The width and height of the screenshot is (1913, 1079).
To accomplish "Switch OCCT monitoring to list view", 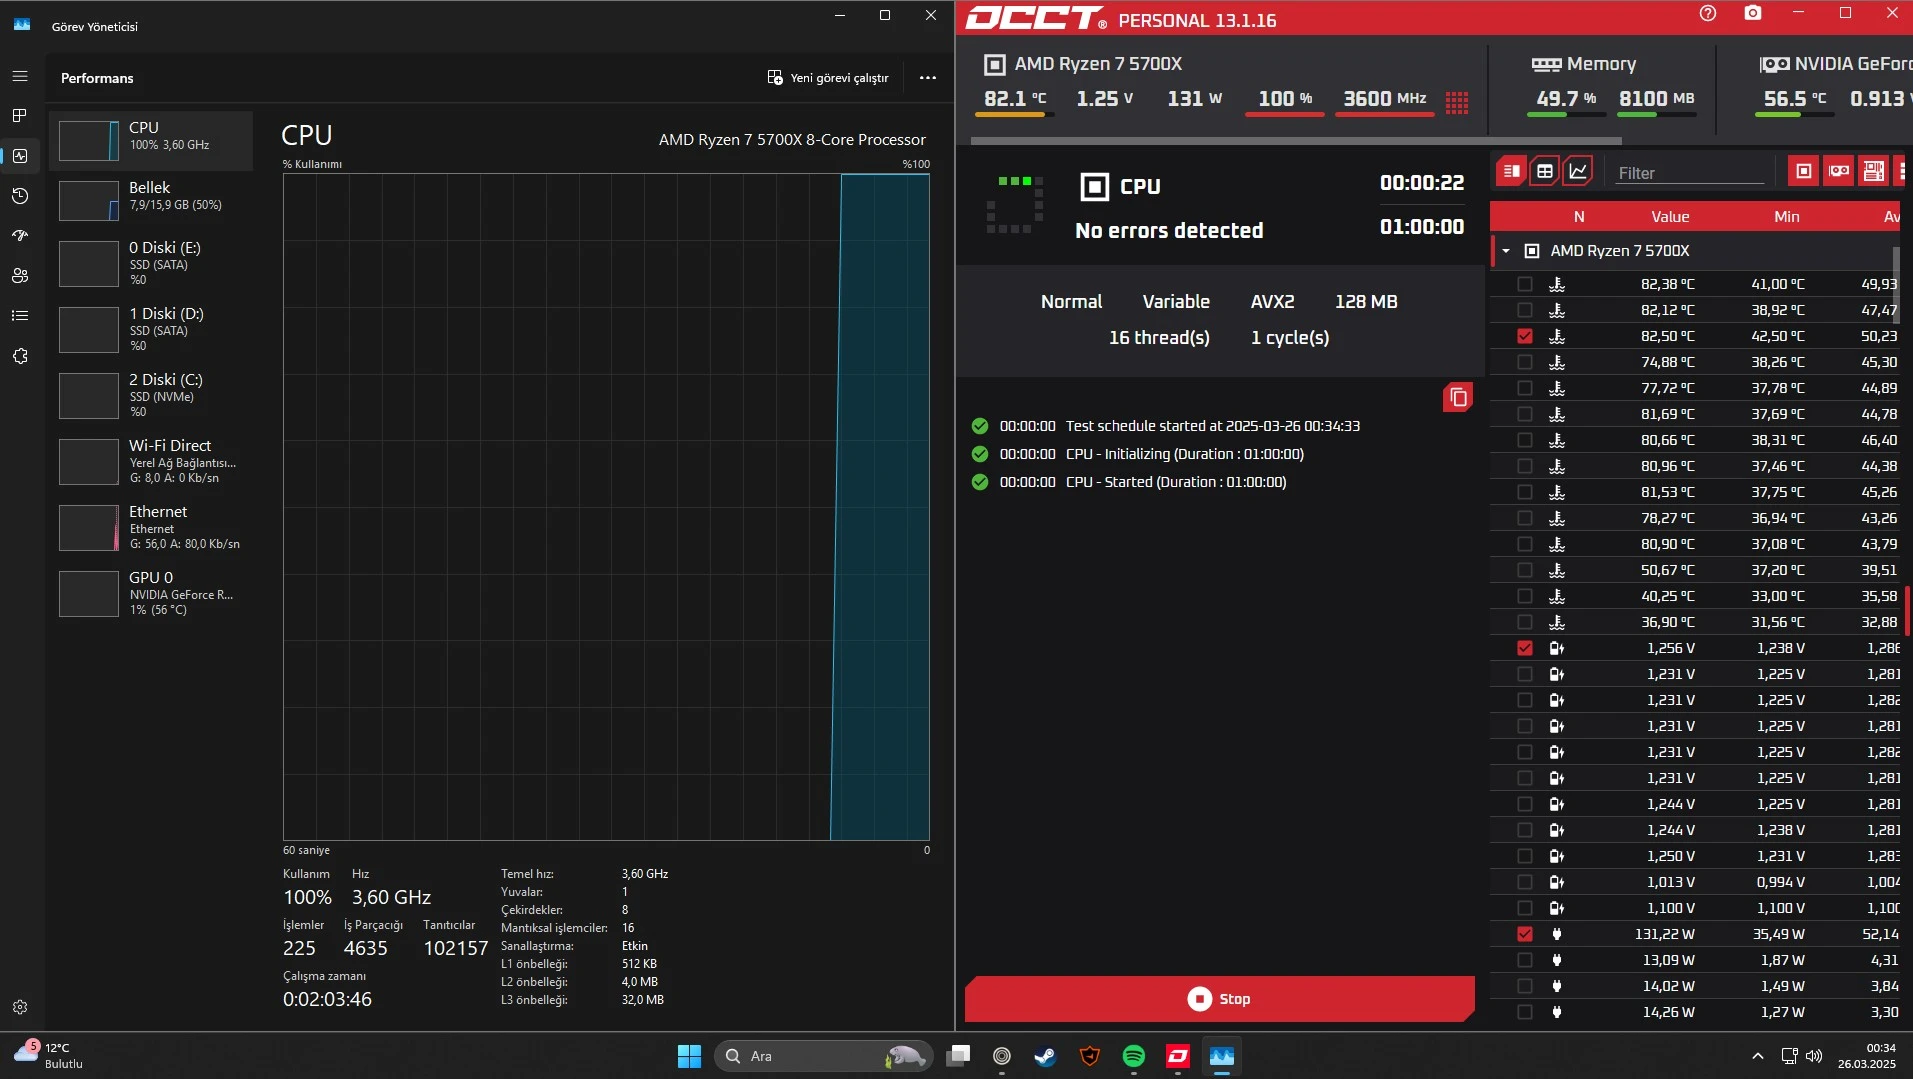I will (1511, 171).
